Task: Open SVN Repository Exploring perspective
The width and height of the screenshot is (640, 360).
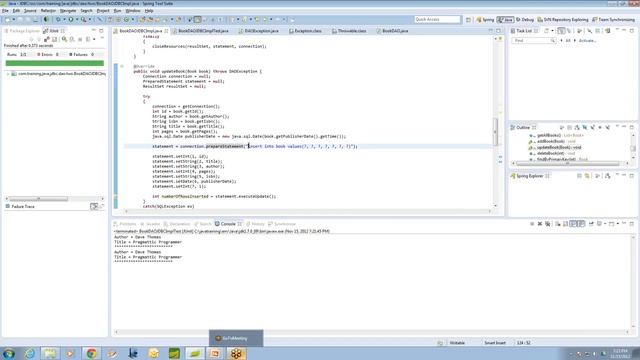Action: (563, 20)
